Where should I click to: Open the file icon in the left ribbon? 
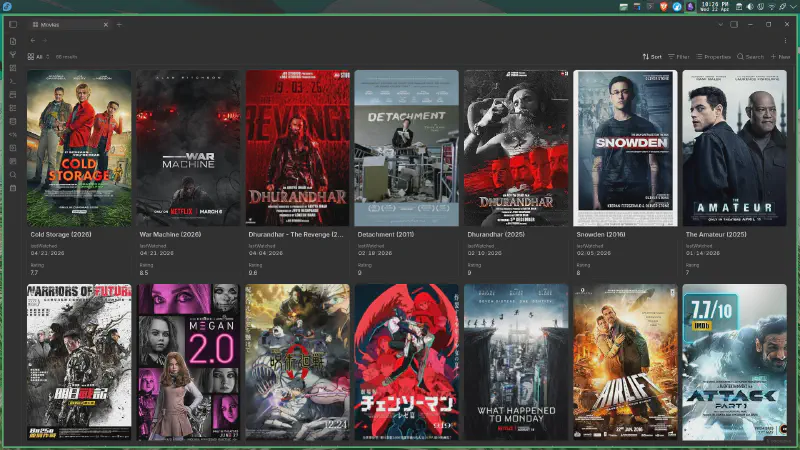(13, 41)
